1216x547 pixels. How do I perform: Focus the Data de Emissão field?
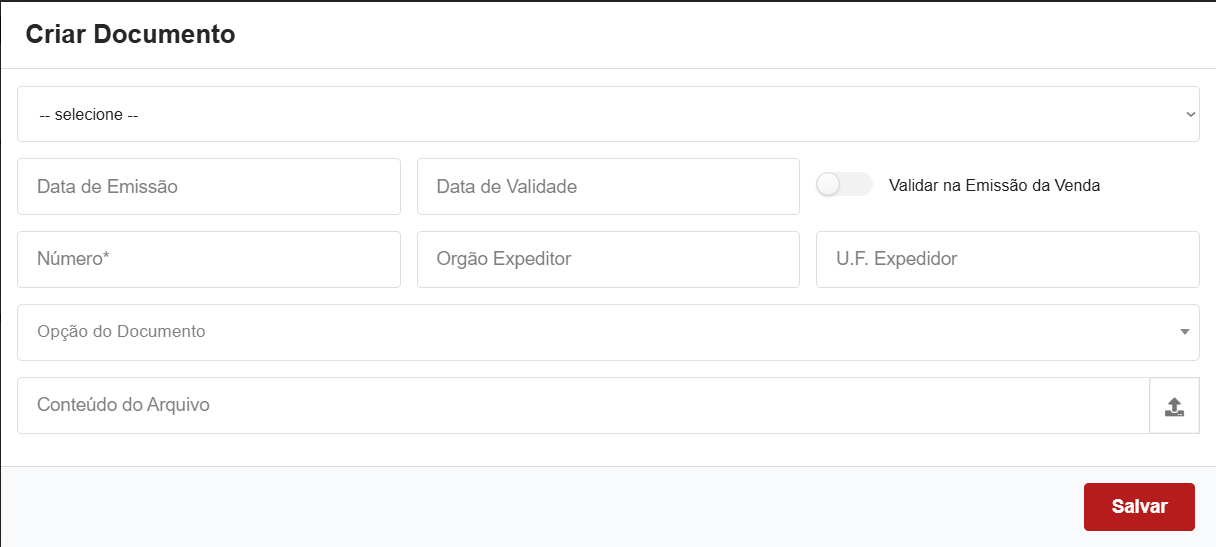point(208,186)
